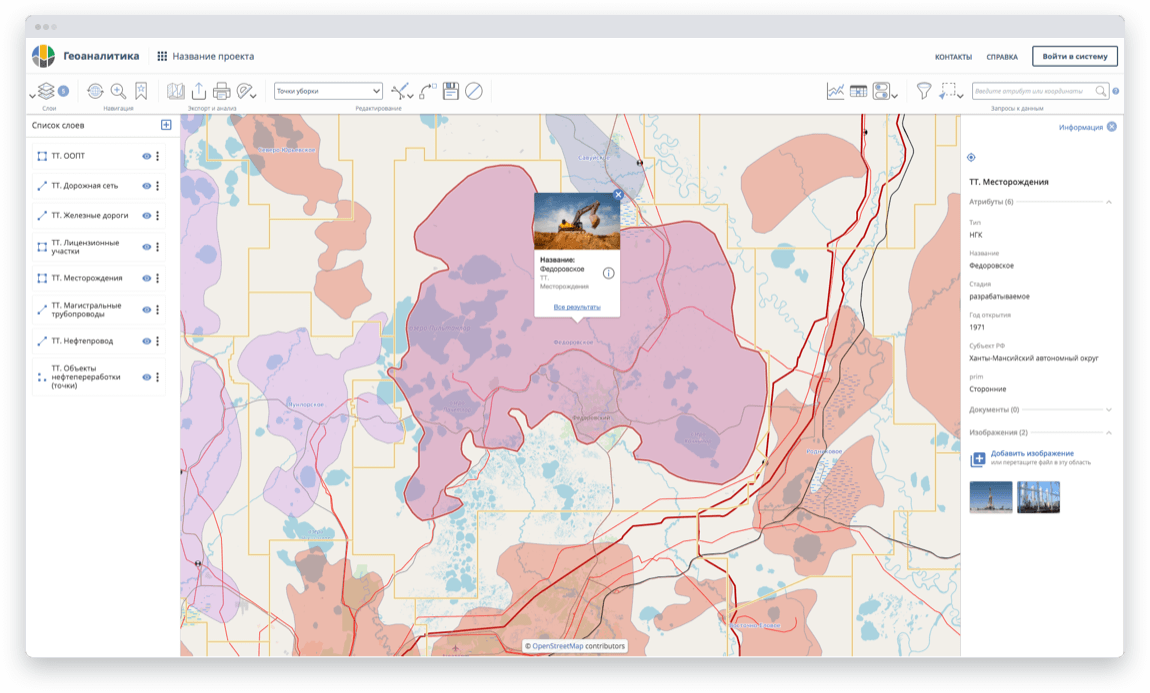Toggle visibility of ТТ. Нефтепровод layer
Viewport: 1150px width, 693px height.
point(146,341)
